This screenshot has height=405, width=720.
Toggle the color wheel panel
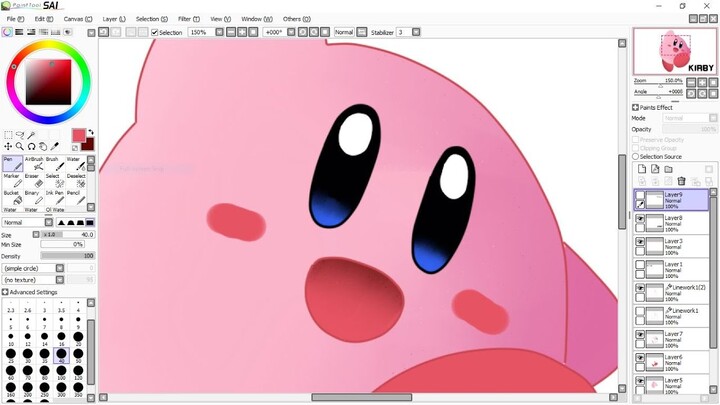point(7,32)
